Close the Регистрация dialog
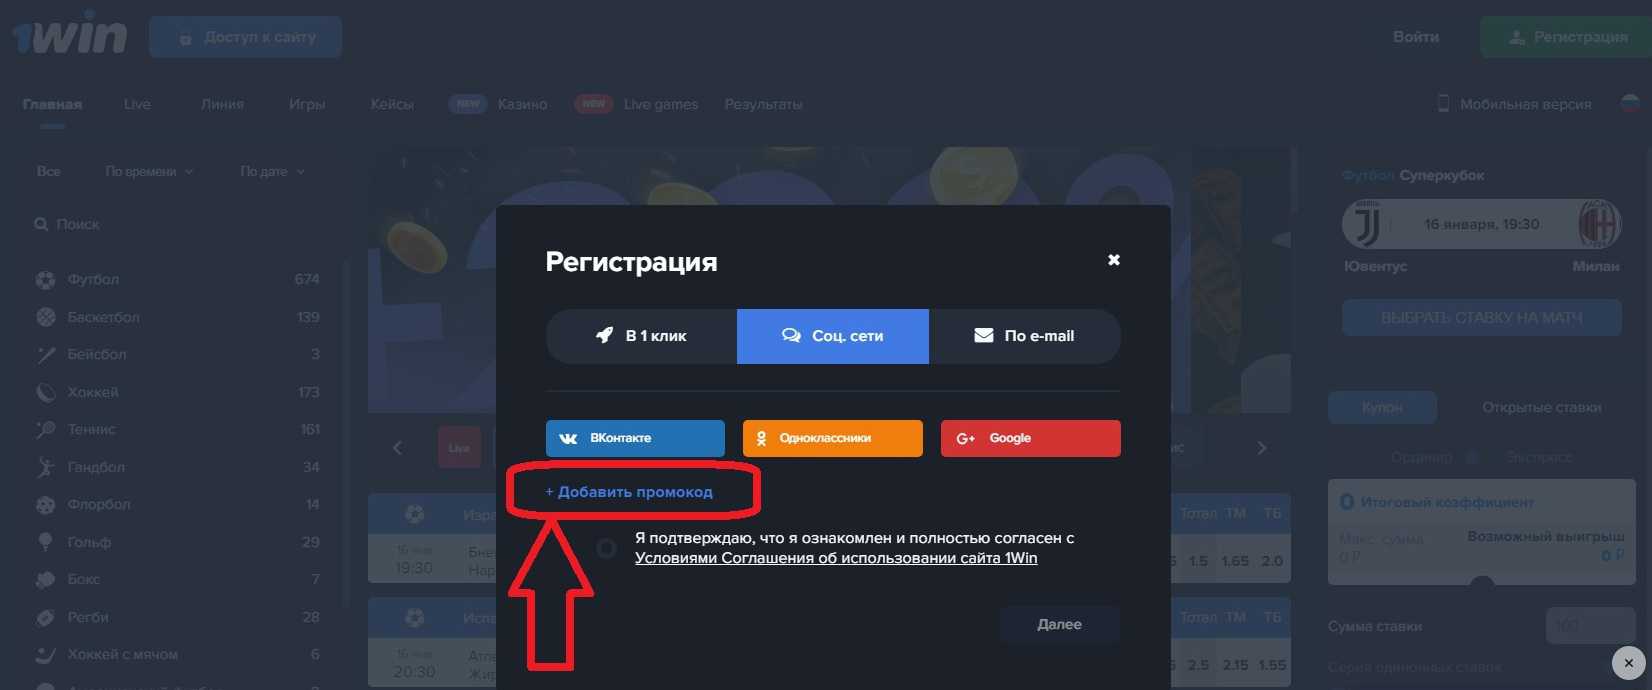This screenshot has height=690, width=1652. coord(1114,260)
